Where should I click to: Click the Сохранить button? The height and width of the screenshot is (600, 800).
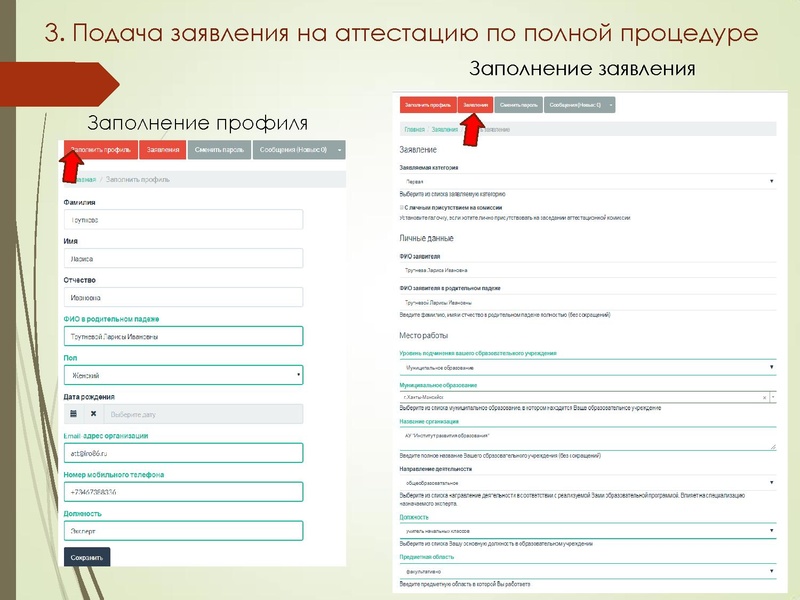pos(88,556)
